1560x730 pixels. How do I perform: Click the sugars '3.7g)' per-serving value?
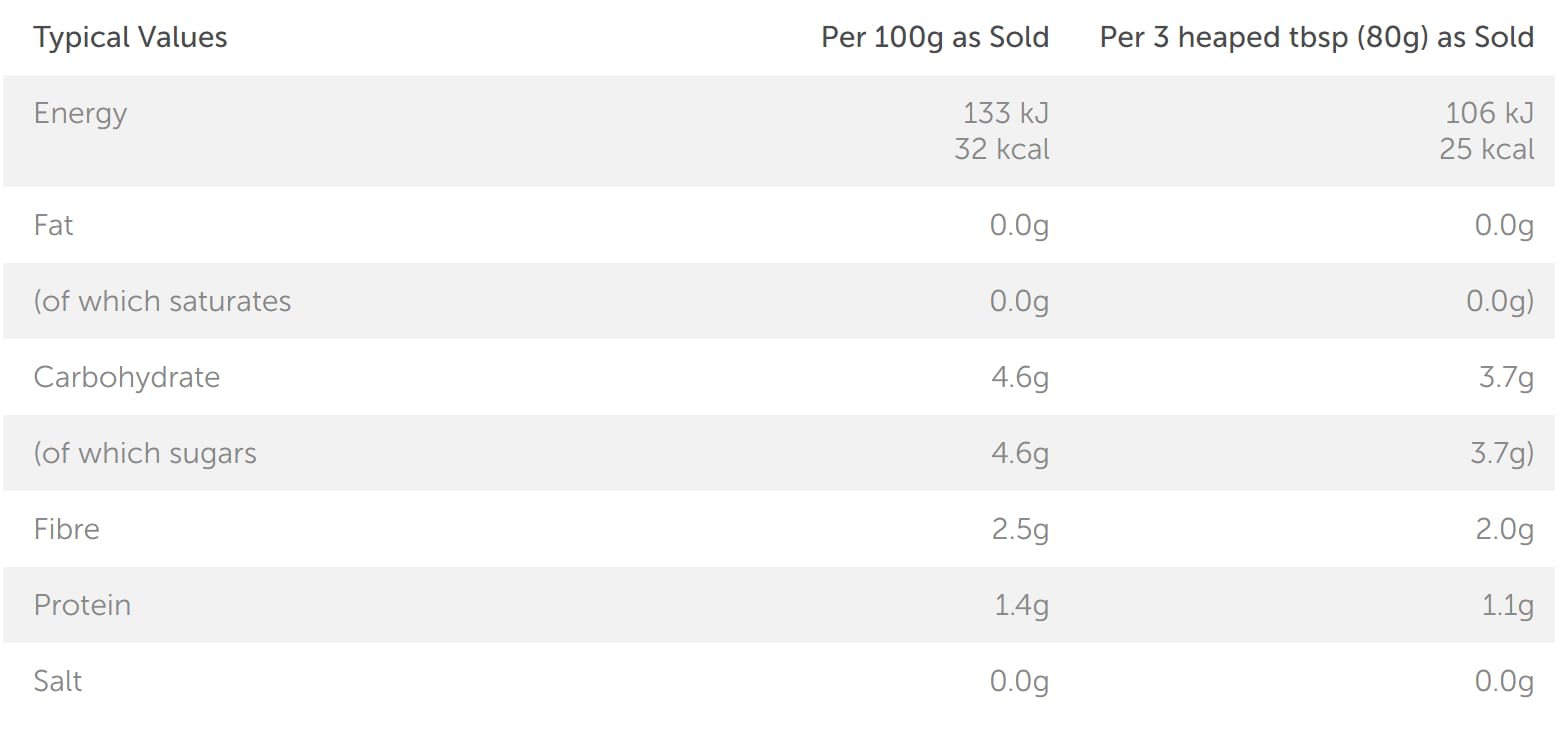1501,453
